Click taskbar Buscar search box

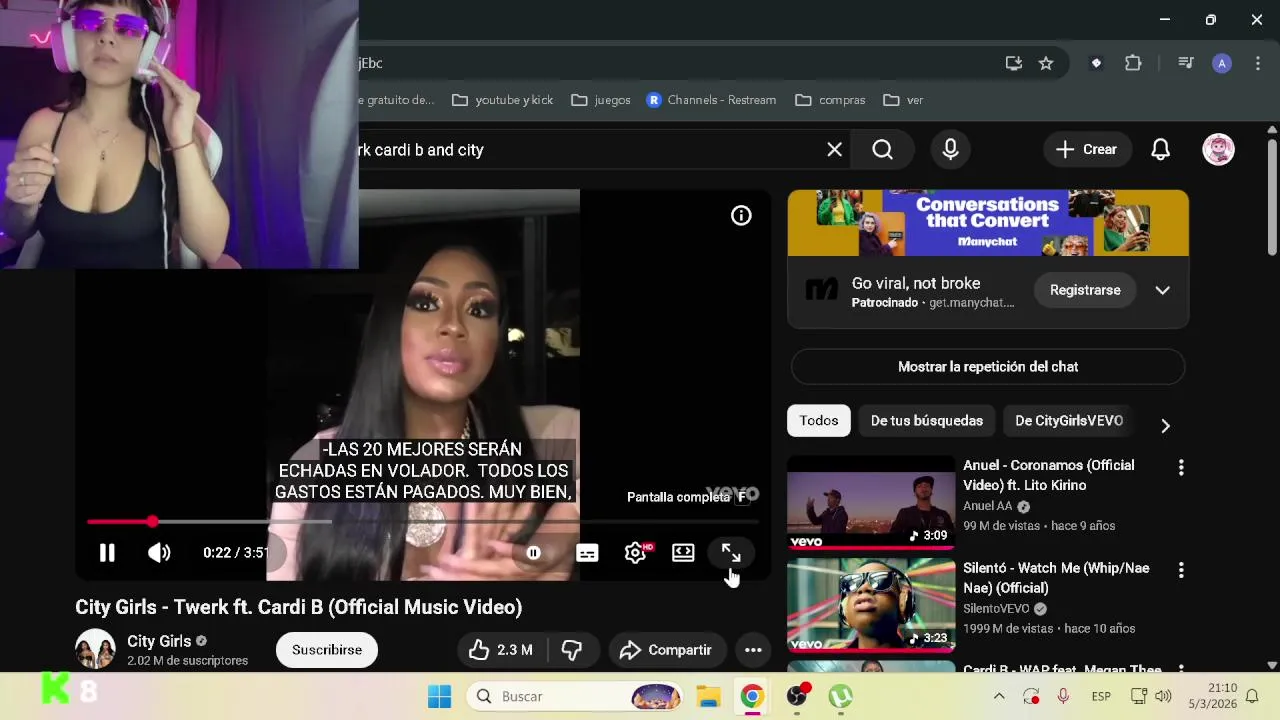tap(577, 696)
